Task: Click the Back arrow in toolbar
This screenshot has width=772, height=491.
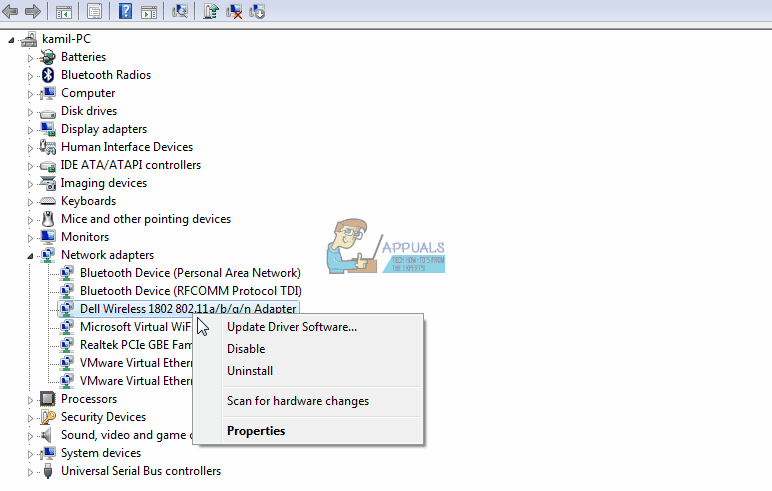Action: pyautogui.click(x=10, y=11)
